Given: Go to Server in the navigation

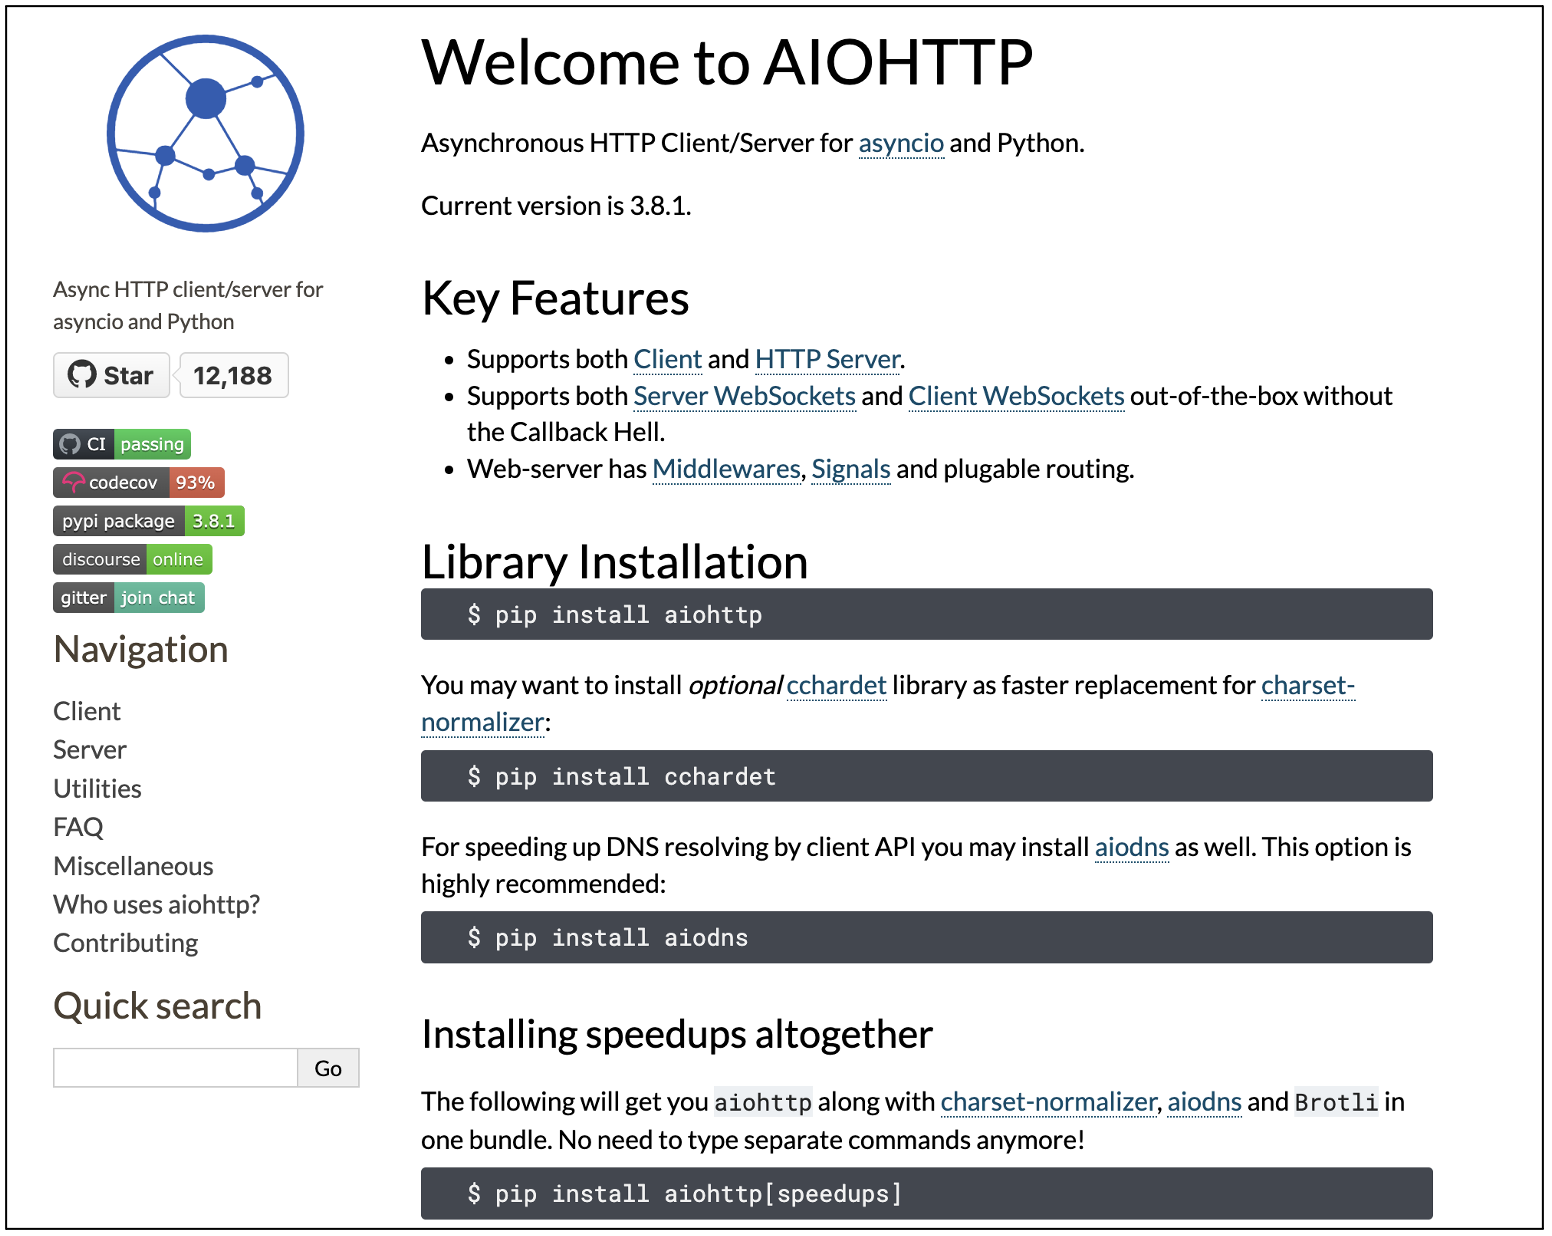Looking at the screenshot, I should (90, 750).
